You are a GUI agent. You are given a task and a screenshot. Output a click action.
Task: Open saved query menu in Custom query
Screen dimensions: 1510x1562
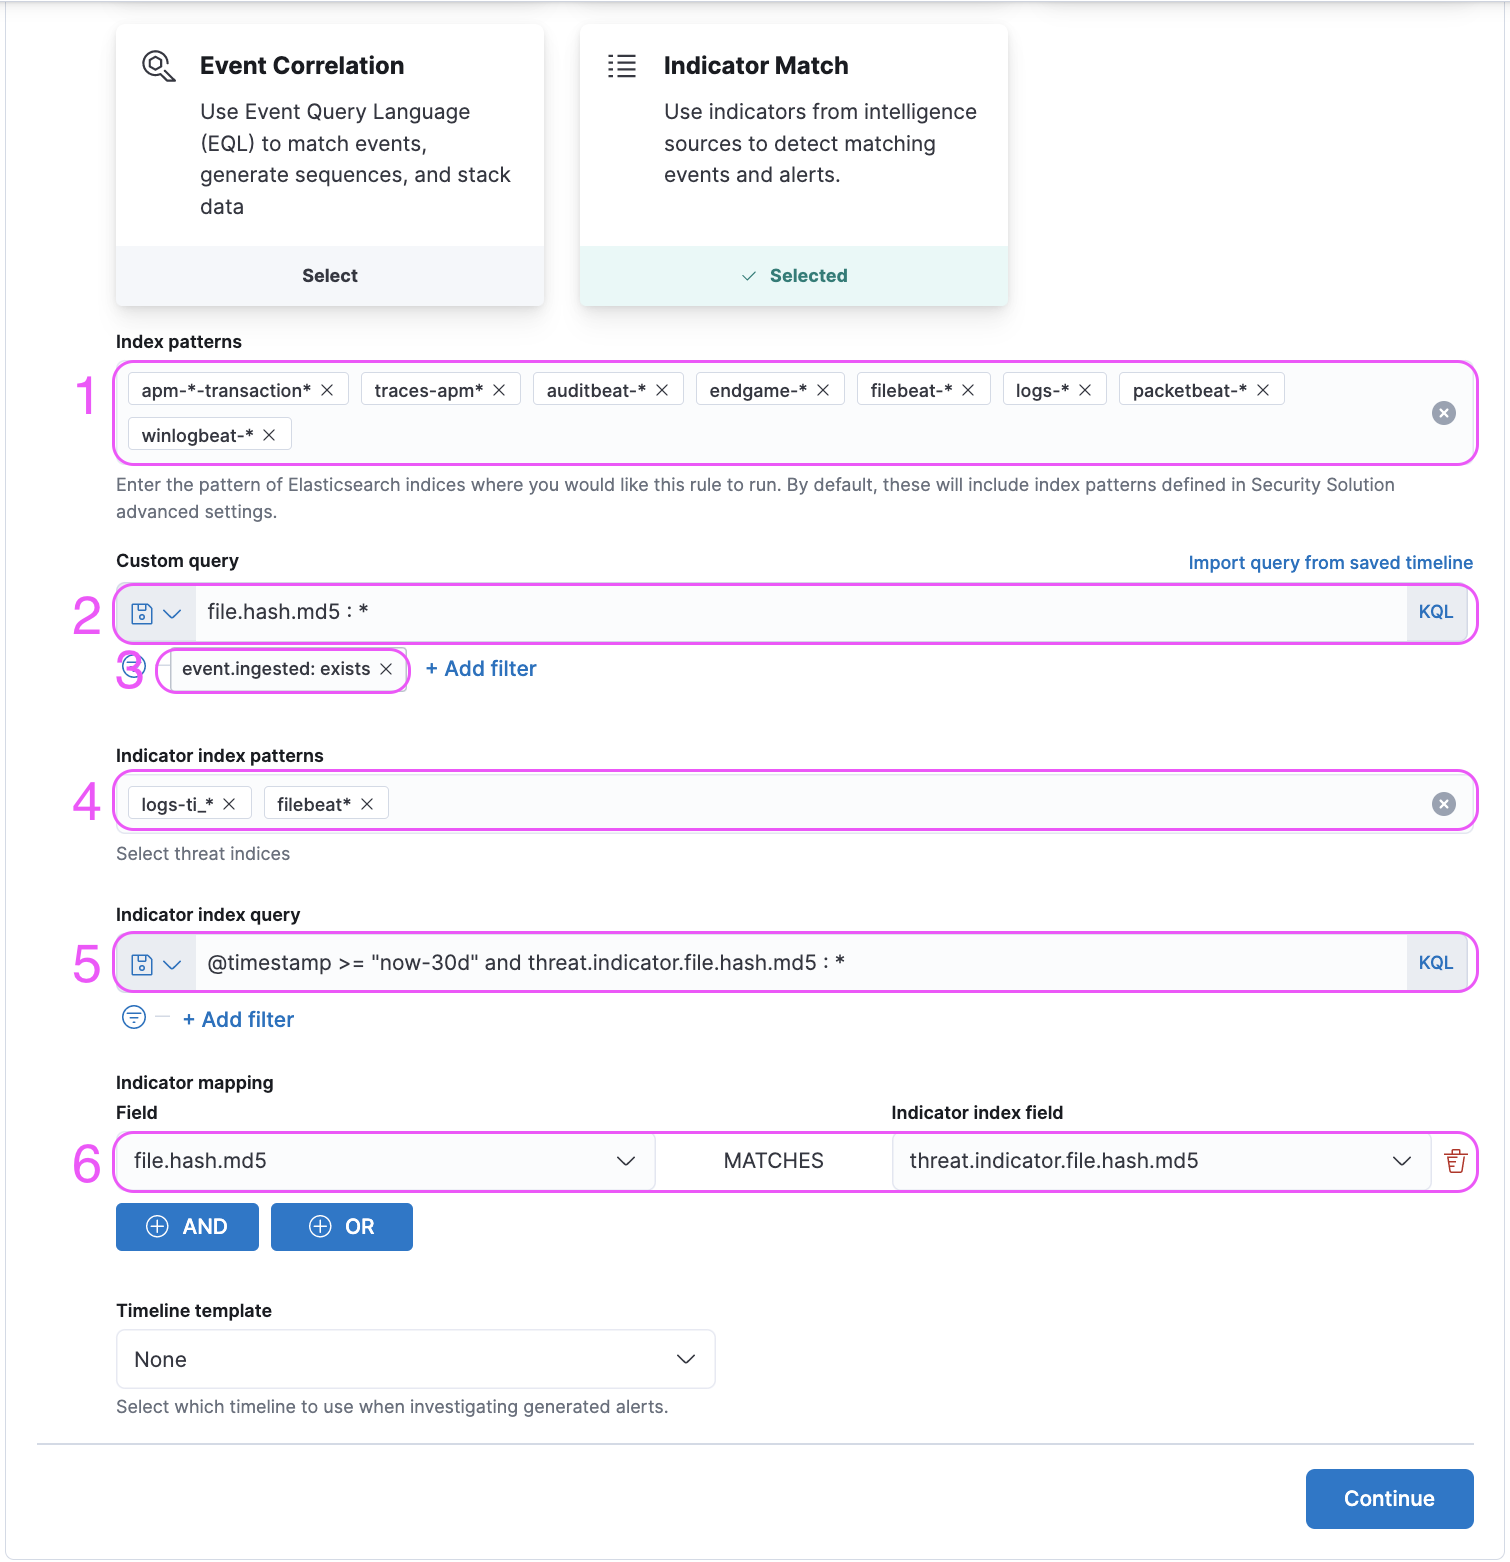[x=156, y=613]
